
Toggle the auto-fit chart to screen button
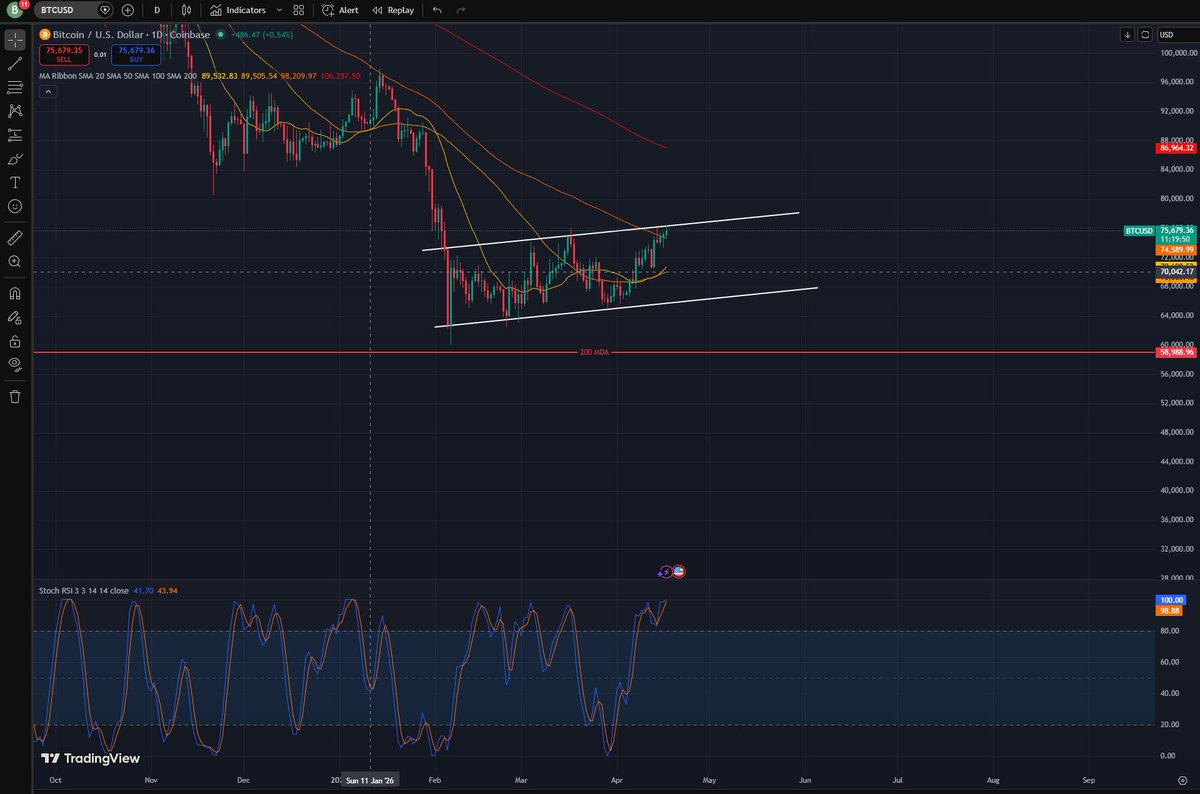click(x=1145, y=35)
